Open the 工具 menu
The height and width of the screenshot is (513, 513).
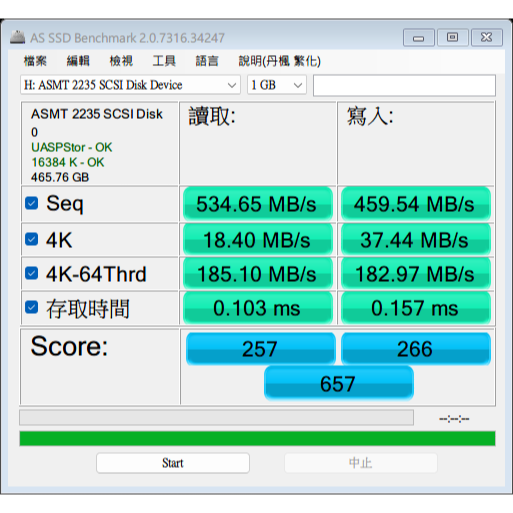(164, 61)
